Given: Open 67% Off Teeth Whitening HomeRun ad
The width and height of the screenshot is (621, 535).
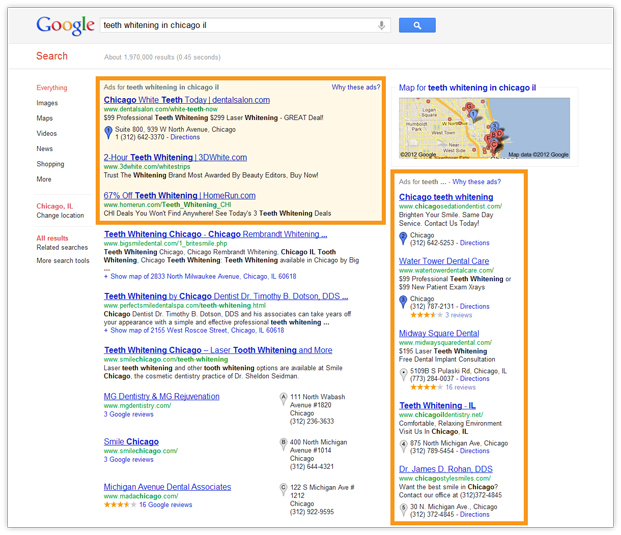Looking at the screenshot, I should tap(179, 195).
